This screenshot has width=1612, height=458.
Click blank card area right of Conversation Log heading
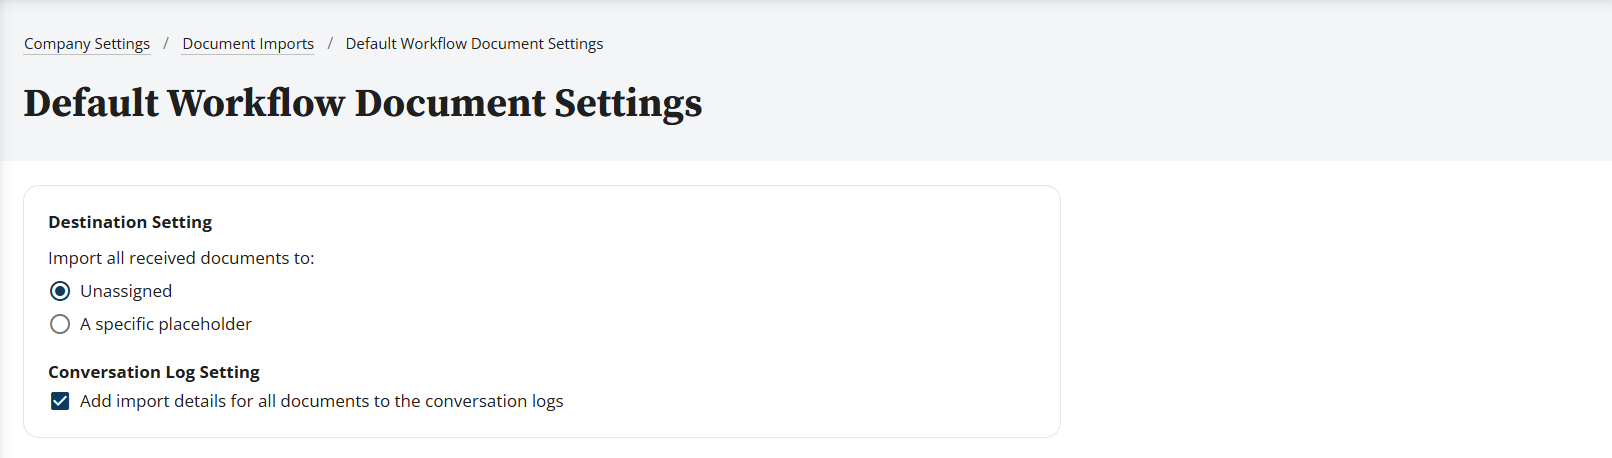pos(650,372)
